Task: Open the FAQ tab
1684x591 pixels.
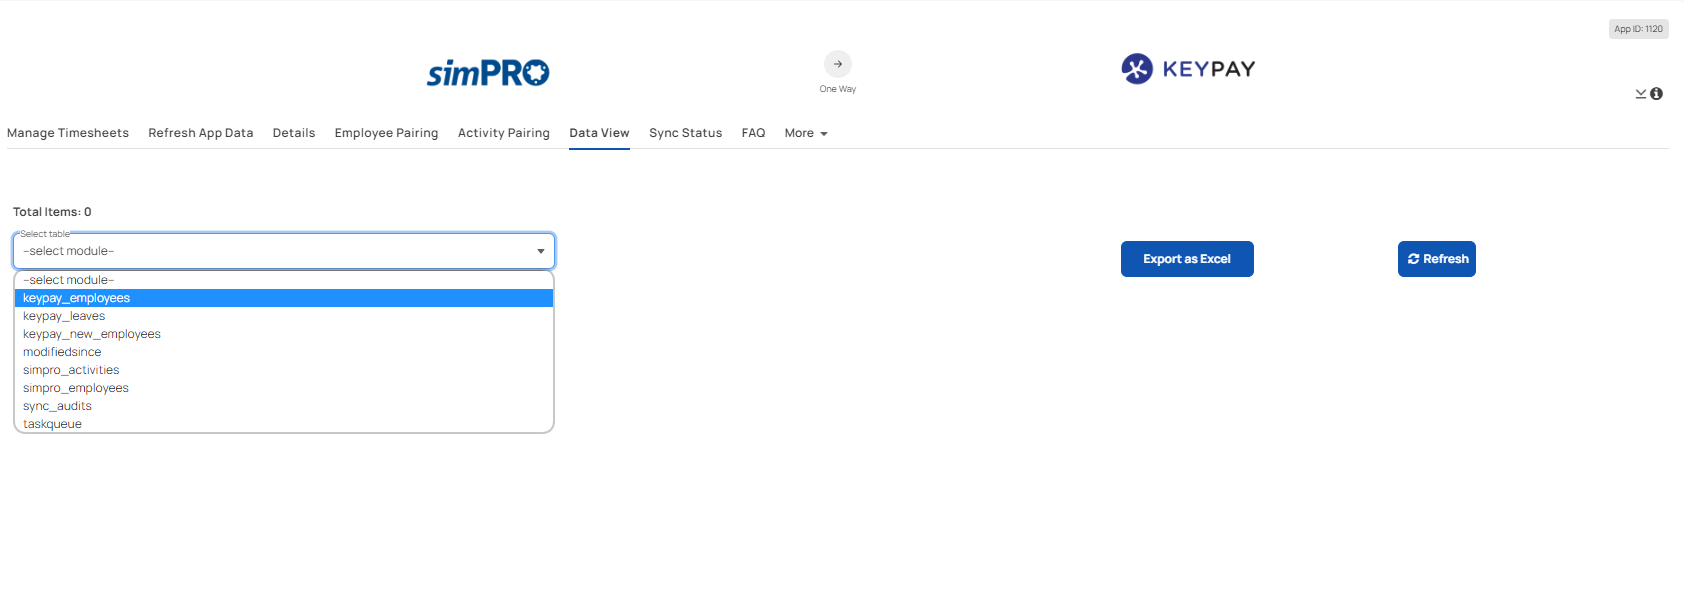Action: pyautogui.click(x=753, y=133)
